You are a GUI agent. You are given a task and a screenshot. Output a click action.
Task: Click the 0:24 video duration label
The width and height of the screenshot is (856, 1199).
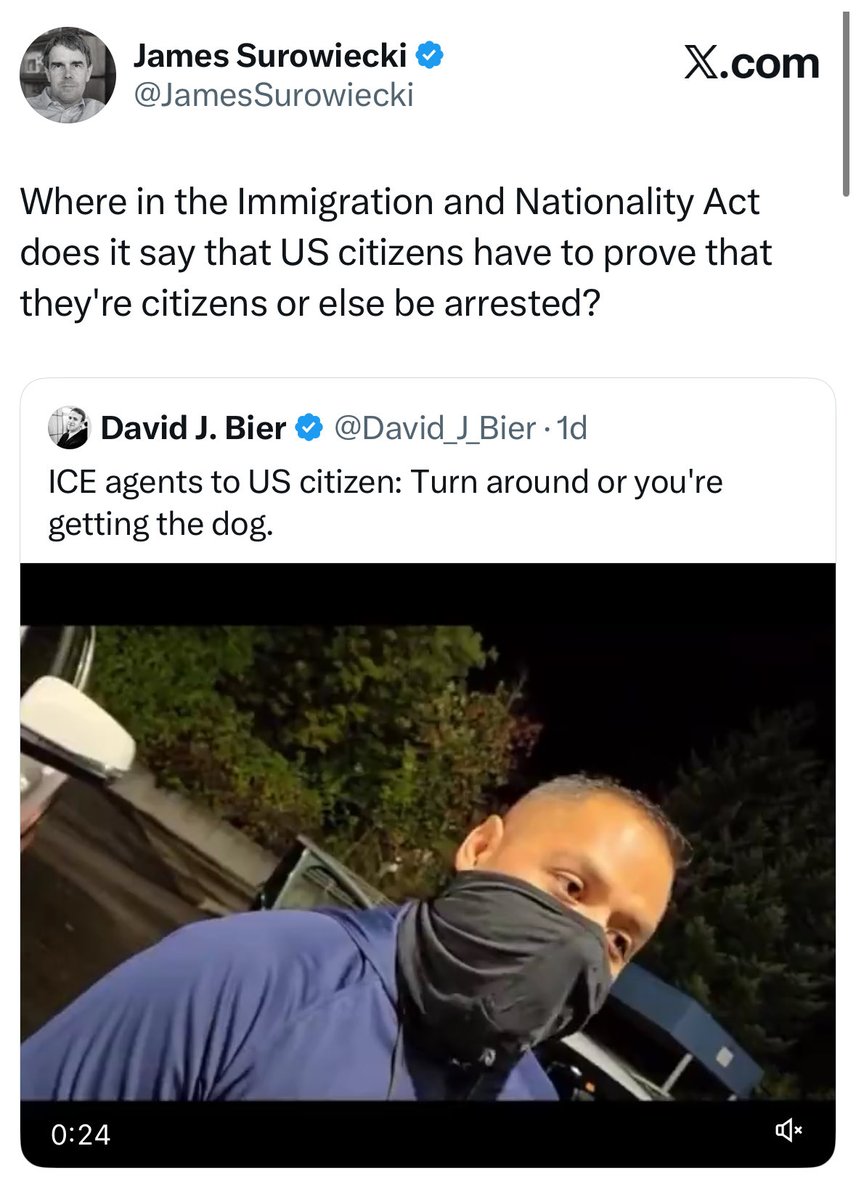tap(80, 1134)
